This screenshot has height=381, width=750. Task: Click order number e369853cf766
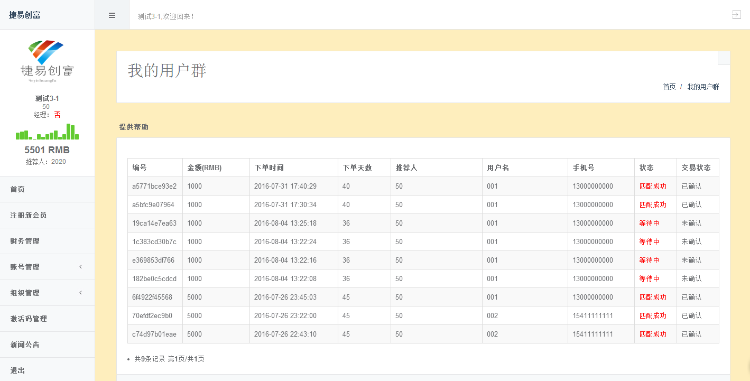point(154,260)
